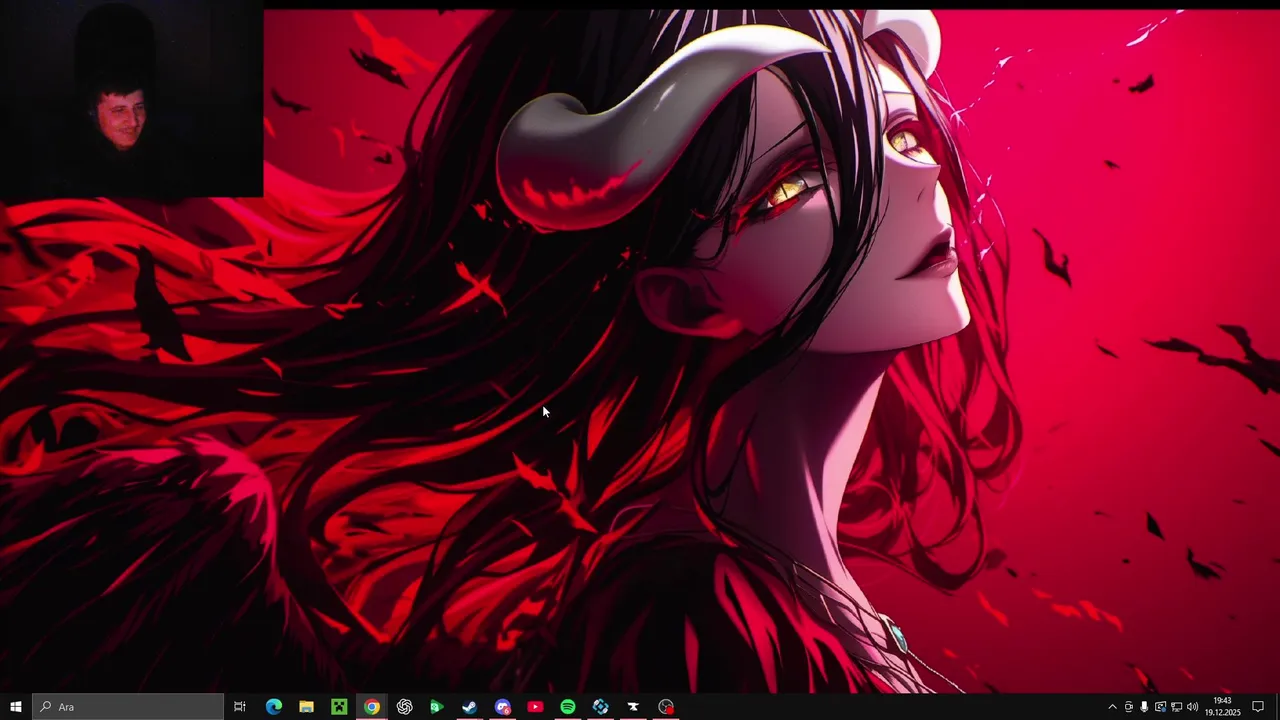
Task: Click the Meet Now tray icon
Action: [1129, 707]
